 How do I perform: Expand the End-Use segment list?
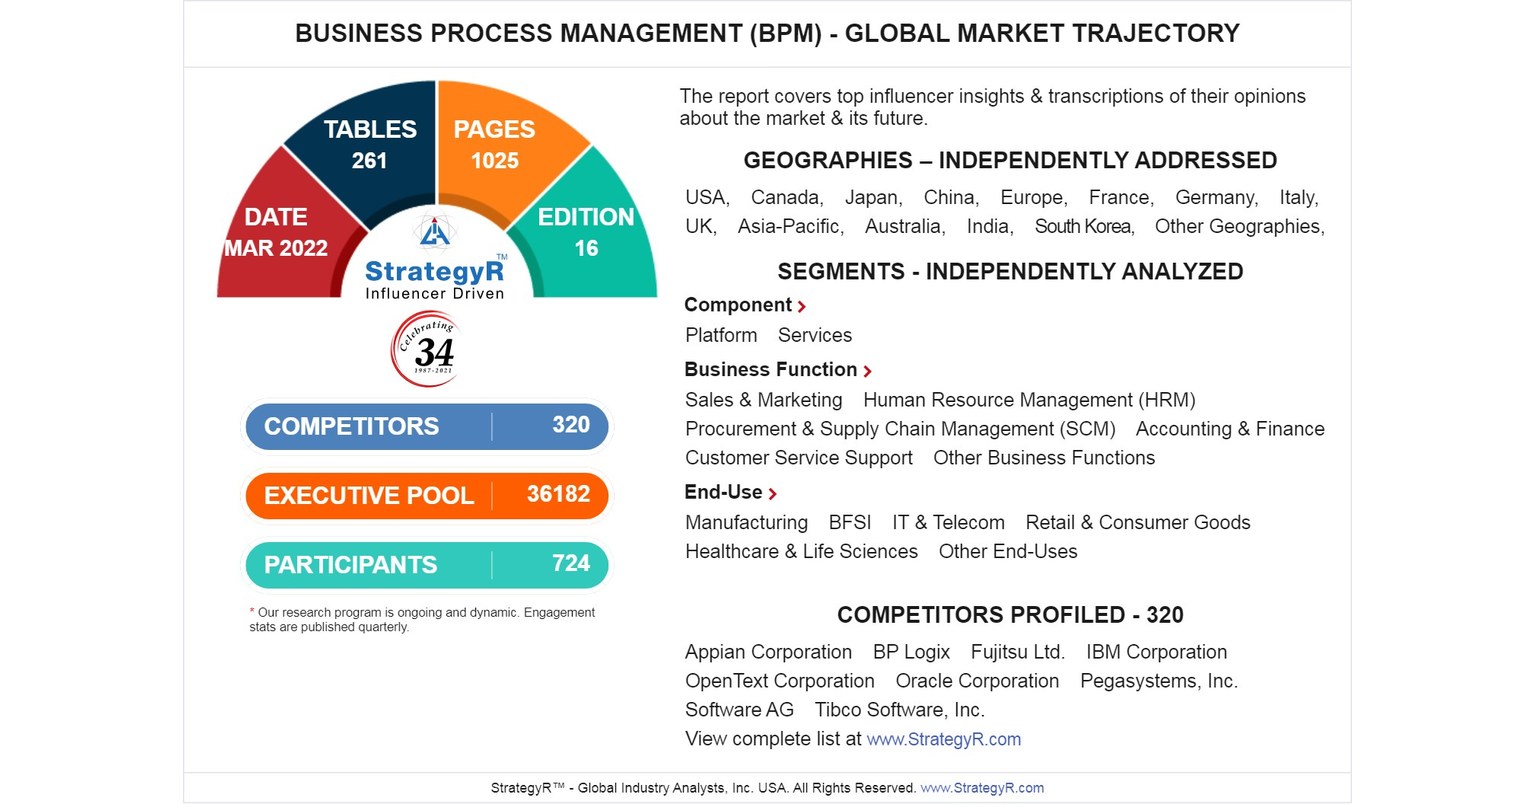724,492
